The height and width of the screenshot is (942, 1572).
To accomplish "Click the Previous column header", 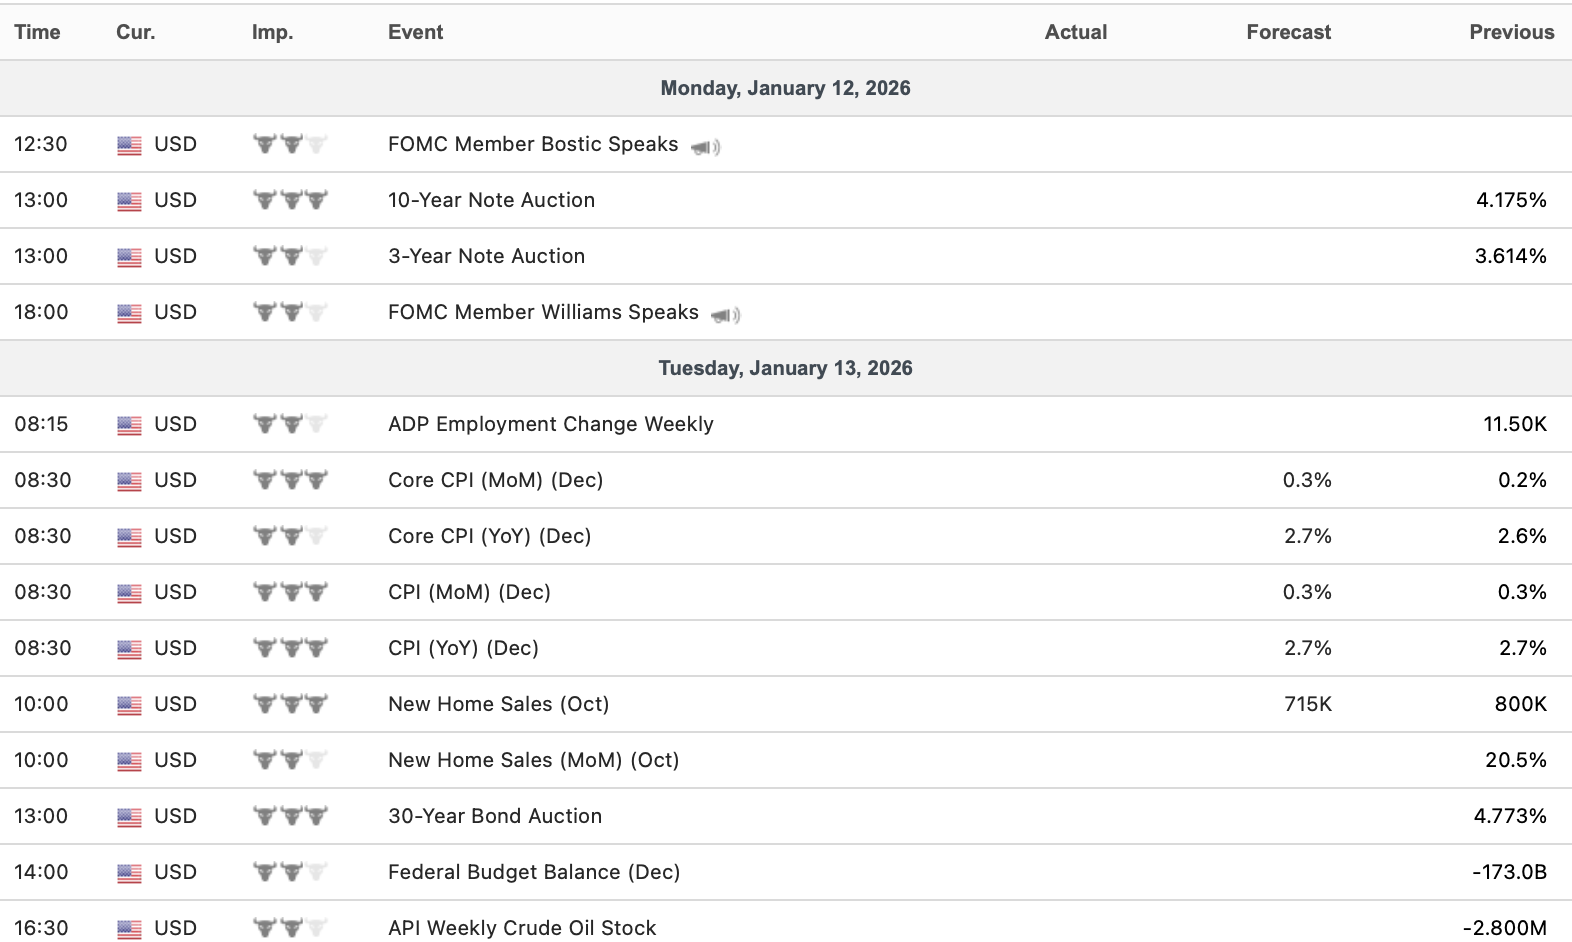I will coord(1511,32).
